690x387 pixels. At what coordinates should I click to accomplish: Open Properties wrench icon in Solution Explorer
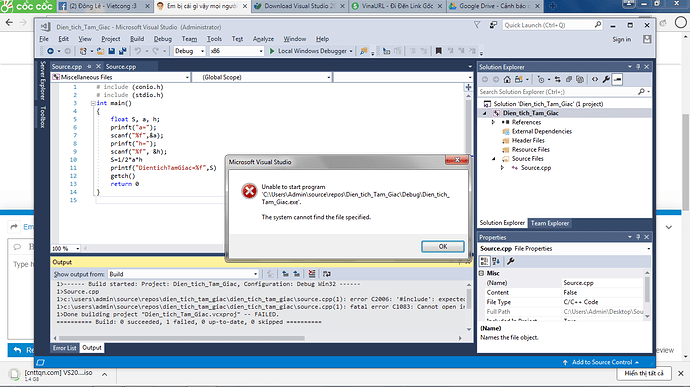(606, 80)
